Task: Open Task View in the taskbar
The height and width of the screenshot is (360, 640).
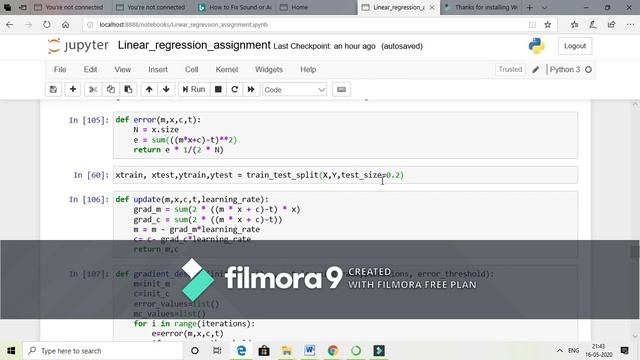Action: point(217,351)
